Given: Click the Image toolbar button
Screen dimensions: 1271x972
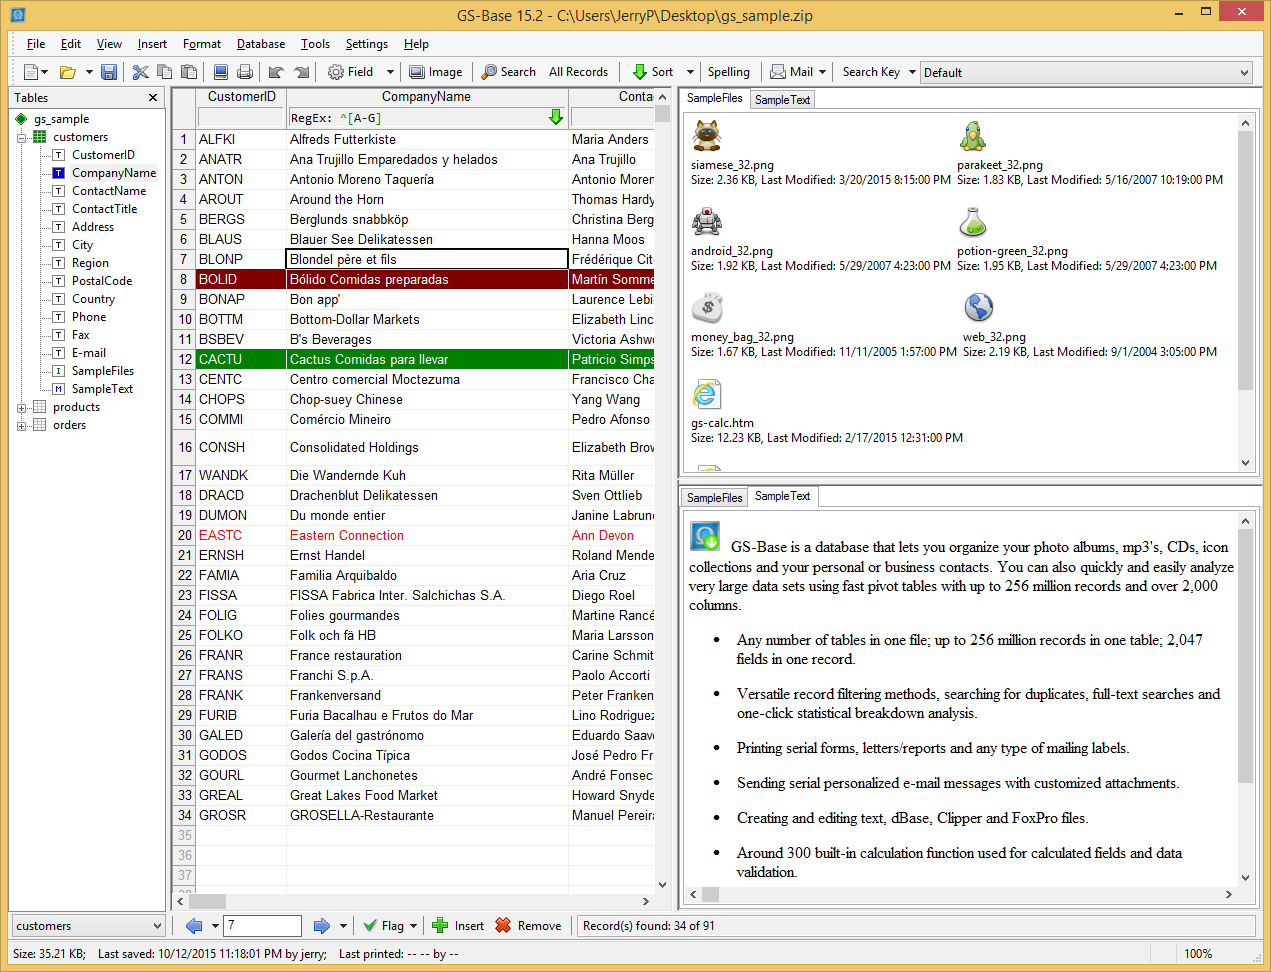Looking at the screenshot, I should click(x=436, y=72).
